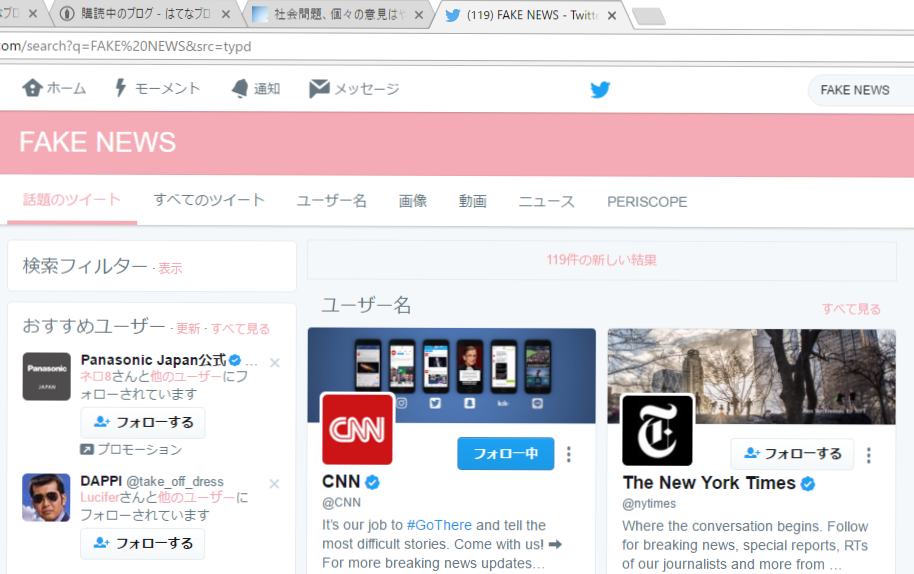Select ニュース search tab
The image size is (914, 574).
coord(547,202)
